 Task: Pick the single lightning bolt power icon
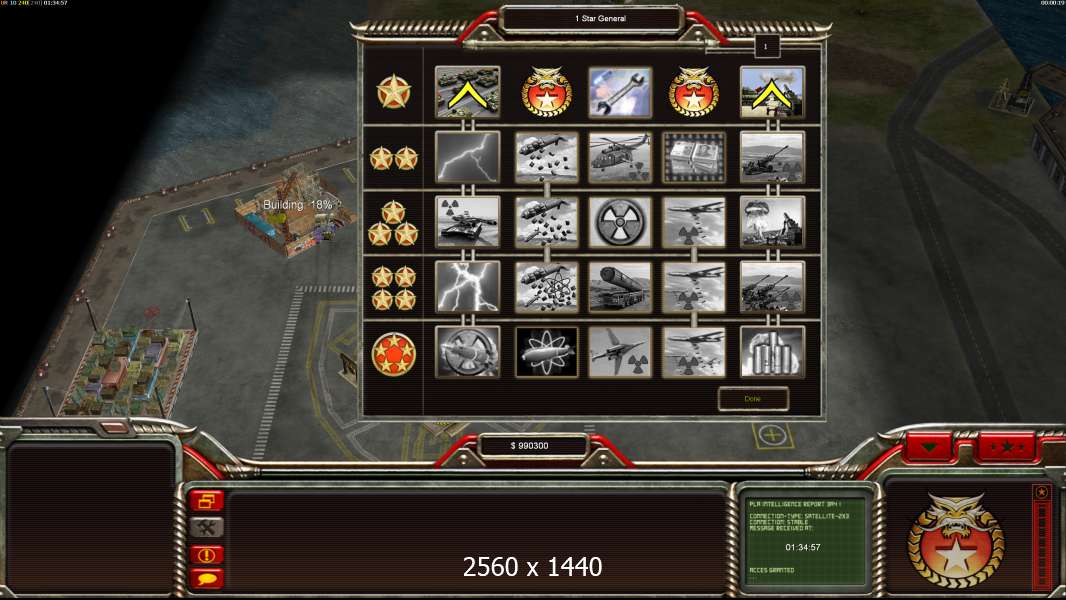467,157
